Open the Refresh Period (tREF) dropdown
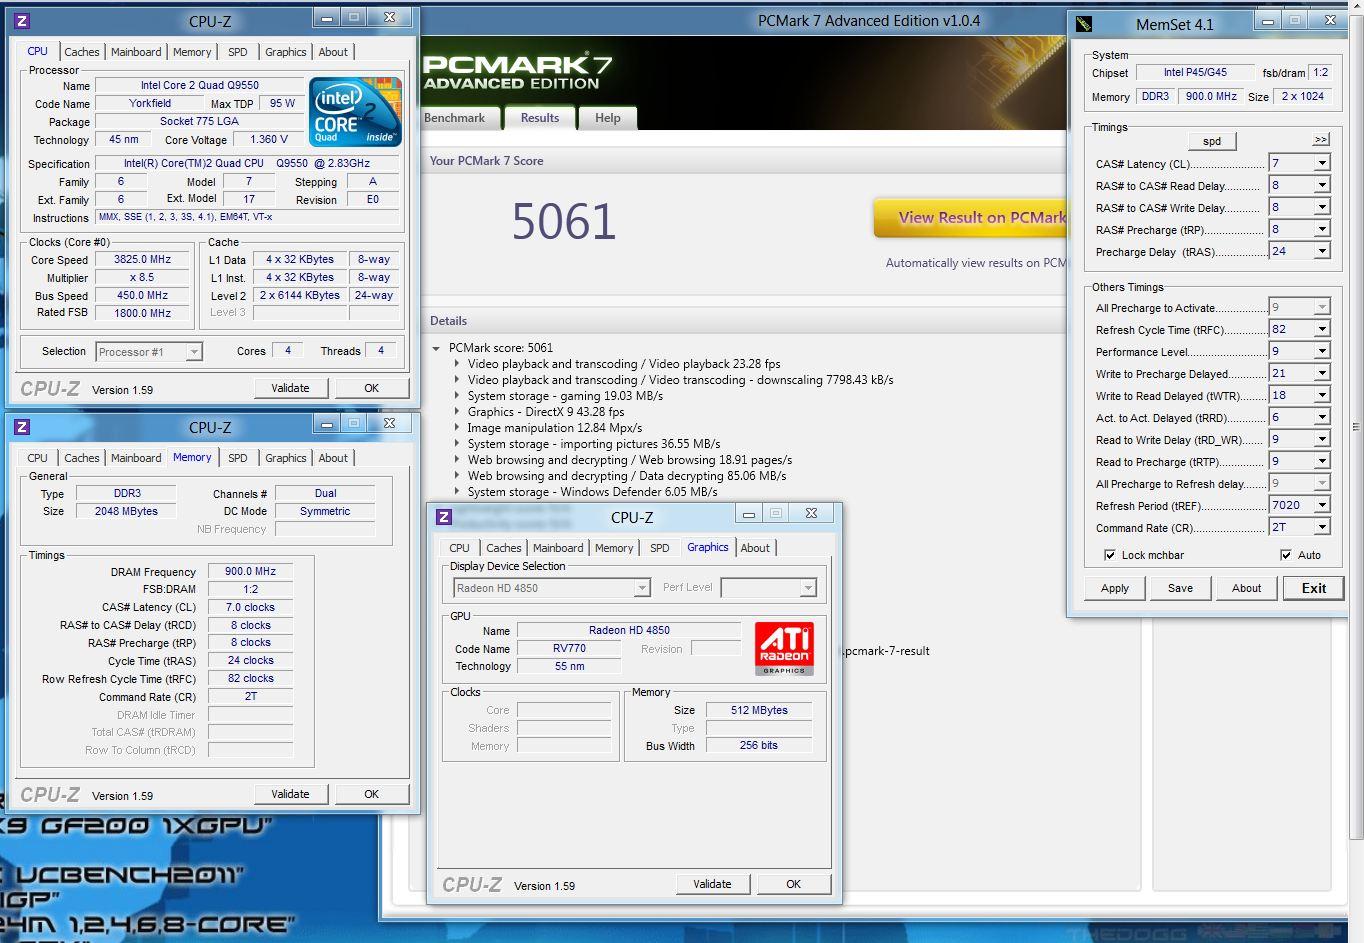Image resolution: width=1364 pixels, height=943 pixels. click(1322, 505)
